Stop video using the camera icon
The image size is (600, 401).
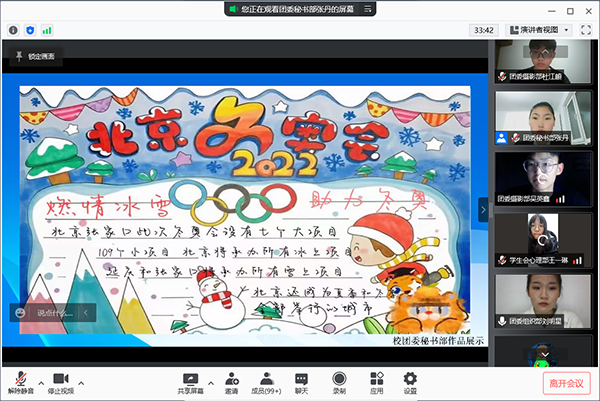click(x=61, y=378)
